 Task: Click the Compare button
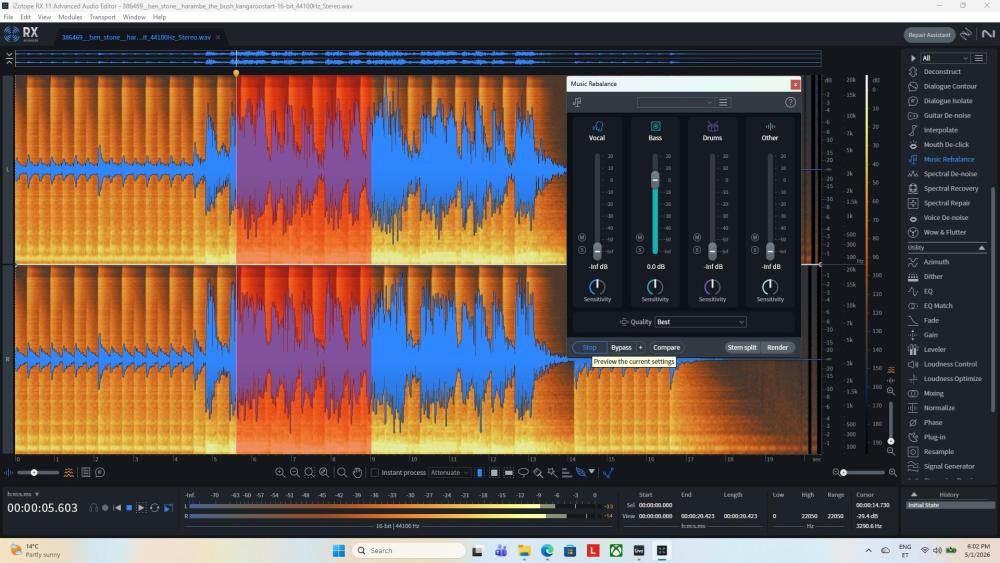point(666,347)
